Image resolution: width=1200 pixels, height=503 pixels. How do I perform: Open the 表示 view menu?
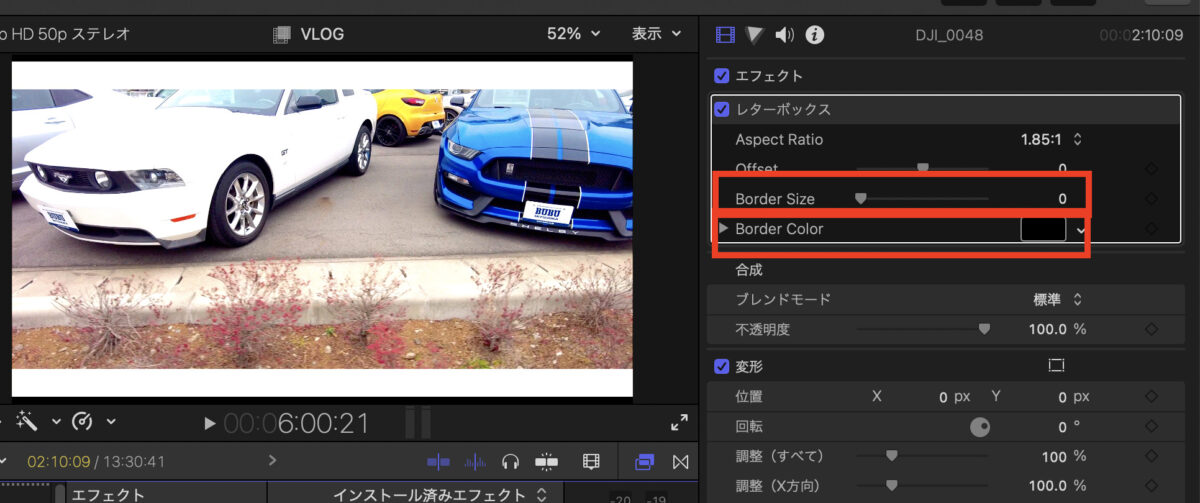click(x=657, y=34)
